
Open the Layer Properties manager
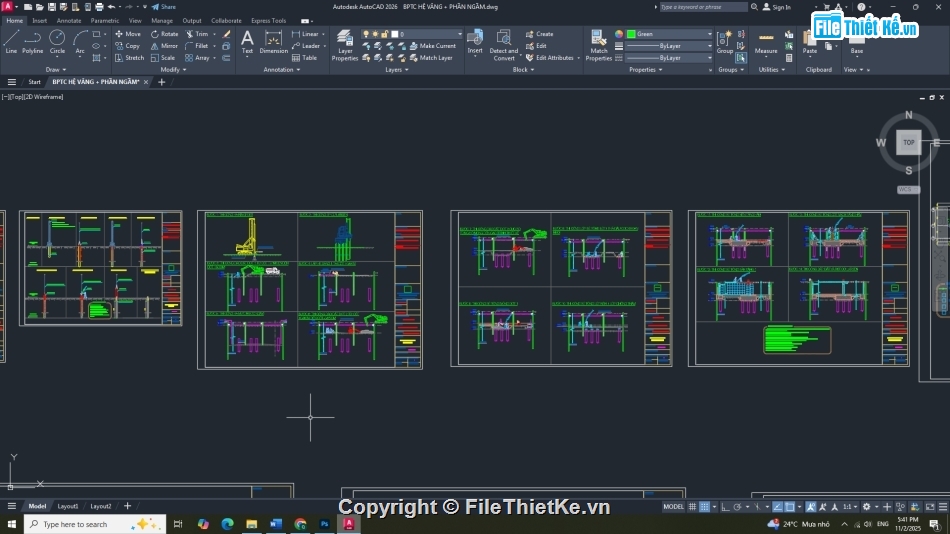pyautogui.click(x=345, y=45)
